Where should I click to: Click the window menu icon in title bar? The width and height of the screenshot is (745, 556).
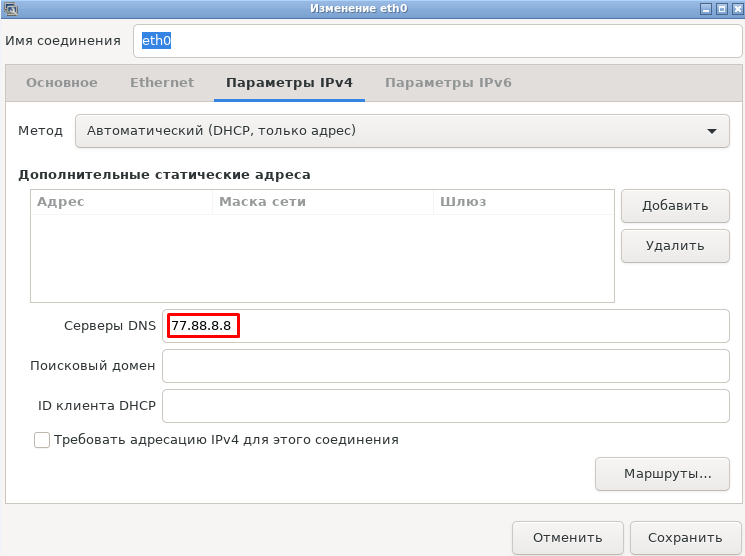pos(10,9)
